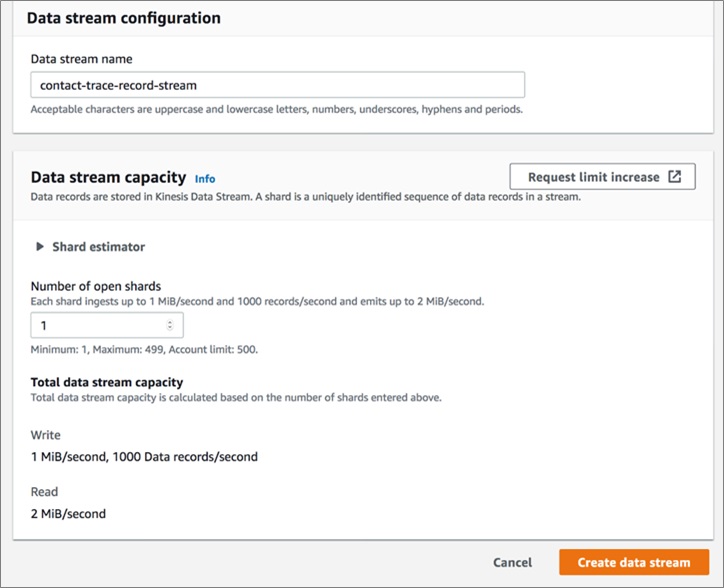Image resolution: width=724 pixels, height=588 pixels.
Task: Increase open shards with the up stepper arrow
Action: point(170,322)
